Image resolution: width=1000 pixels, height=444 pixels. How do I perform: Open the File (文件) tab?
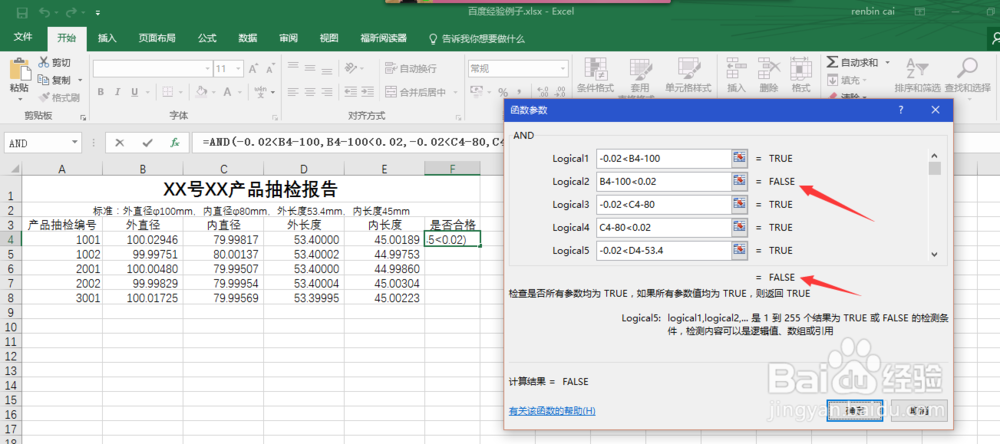pyautogui.click(x=23, y=38)
